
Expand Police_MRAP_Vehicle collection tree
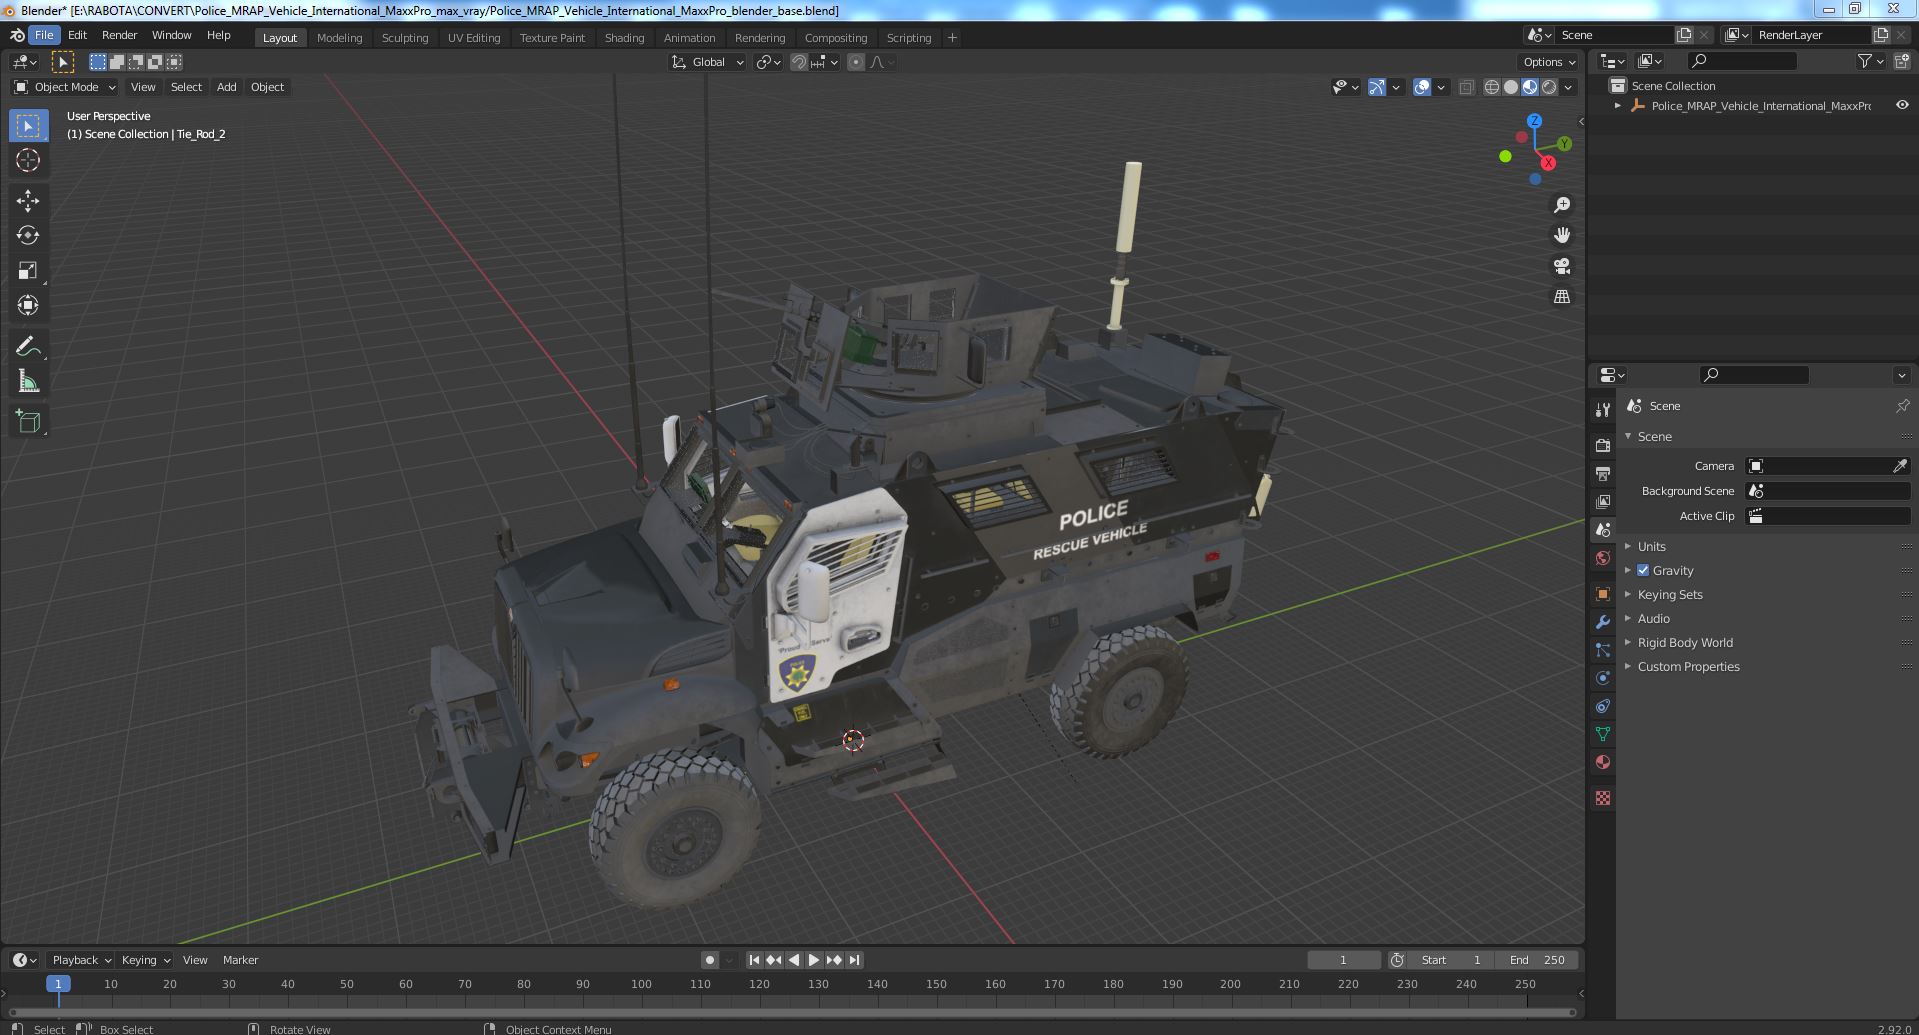(1618, 105)
